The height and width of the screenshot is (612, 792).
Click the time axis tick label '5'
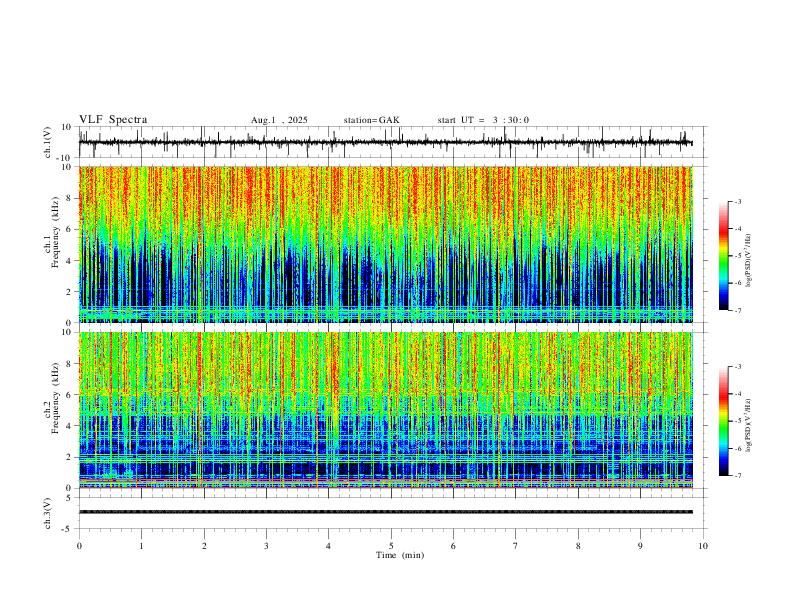(x=391, y=546)
